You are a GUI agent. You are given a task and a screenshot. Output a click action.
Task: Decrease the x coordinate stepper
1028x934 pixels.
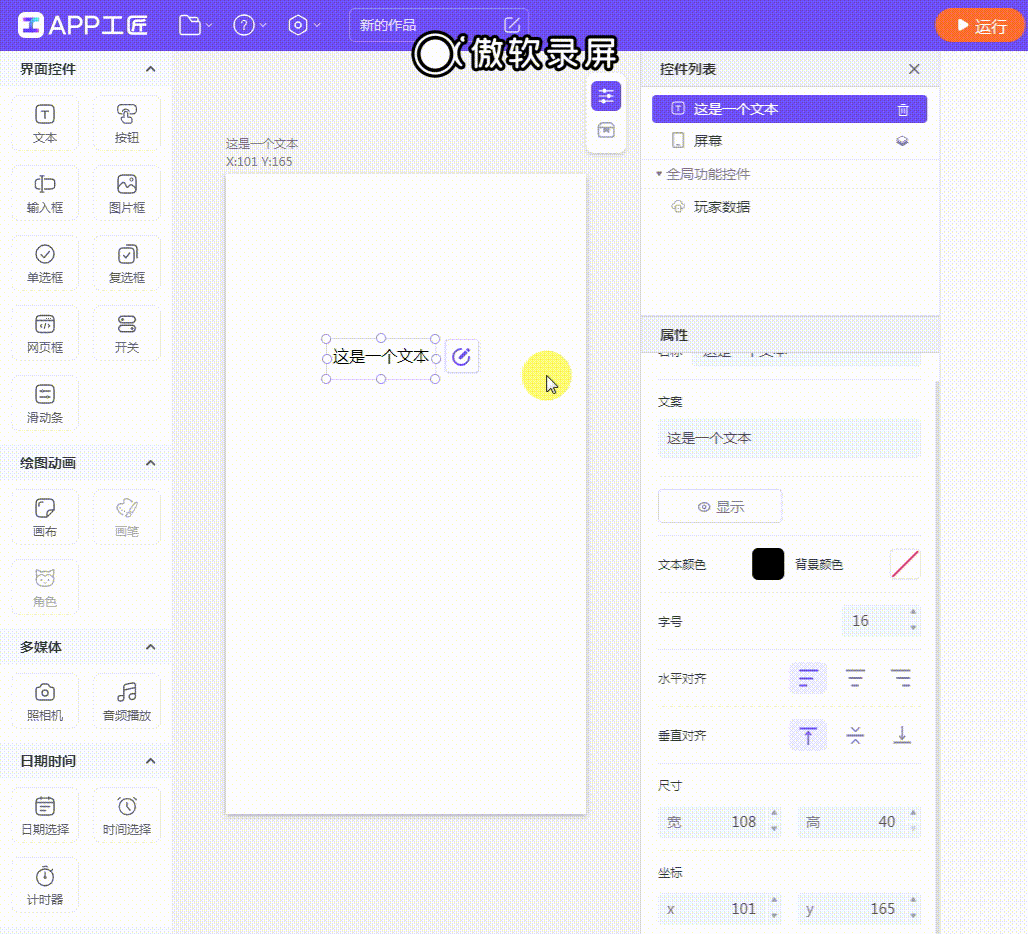(x=774, y=916)
